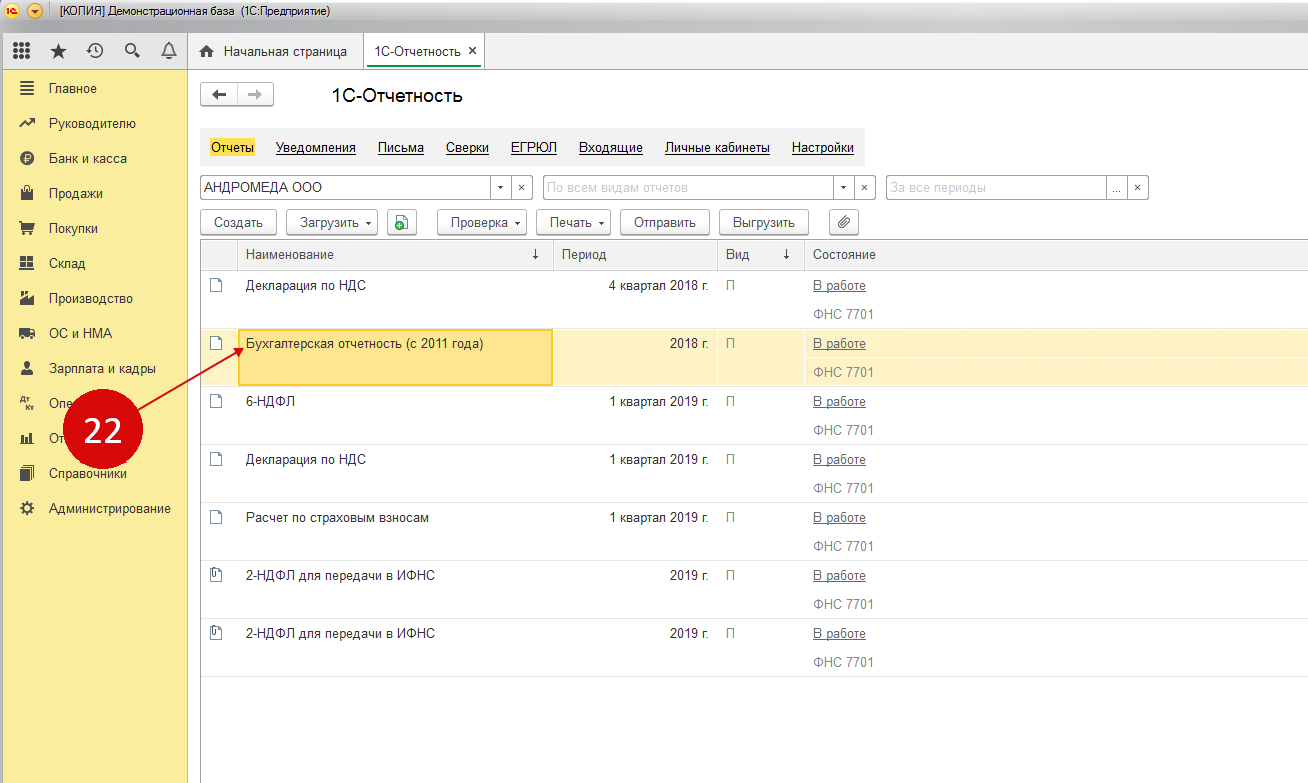This screenshot has width=1308, height=783.
Task: Select Расчет по страховым взносам row
Action: (x=754, y=532)
